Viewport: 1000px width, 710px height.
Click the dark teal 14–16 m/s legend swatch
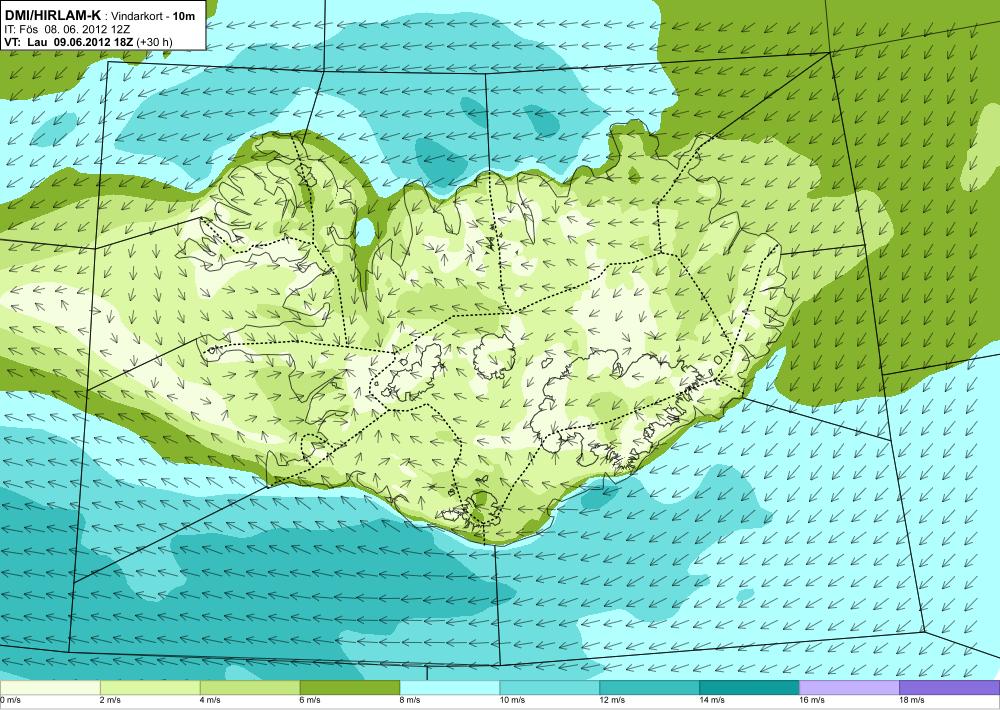[750, 688]
